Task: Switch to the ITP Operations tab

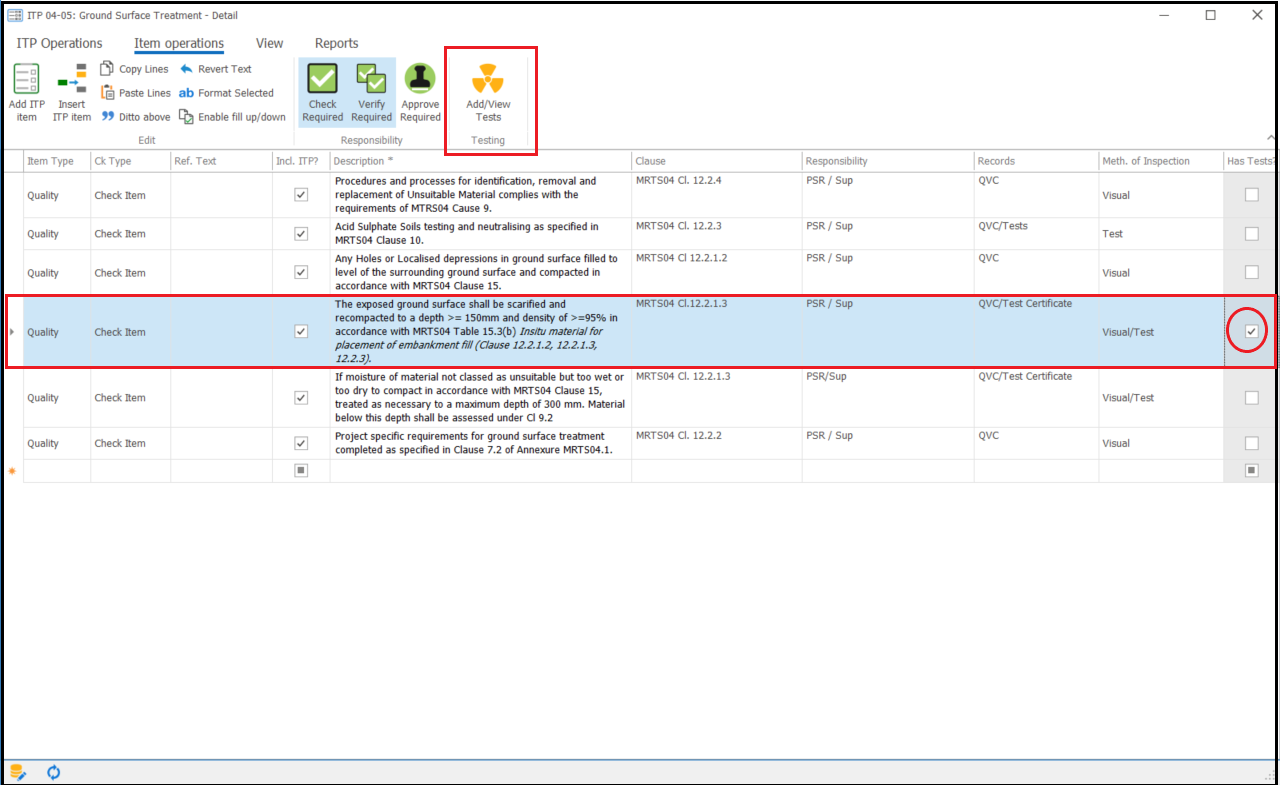Action: point(60,43)
